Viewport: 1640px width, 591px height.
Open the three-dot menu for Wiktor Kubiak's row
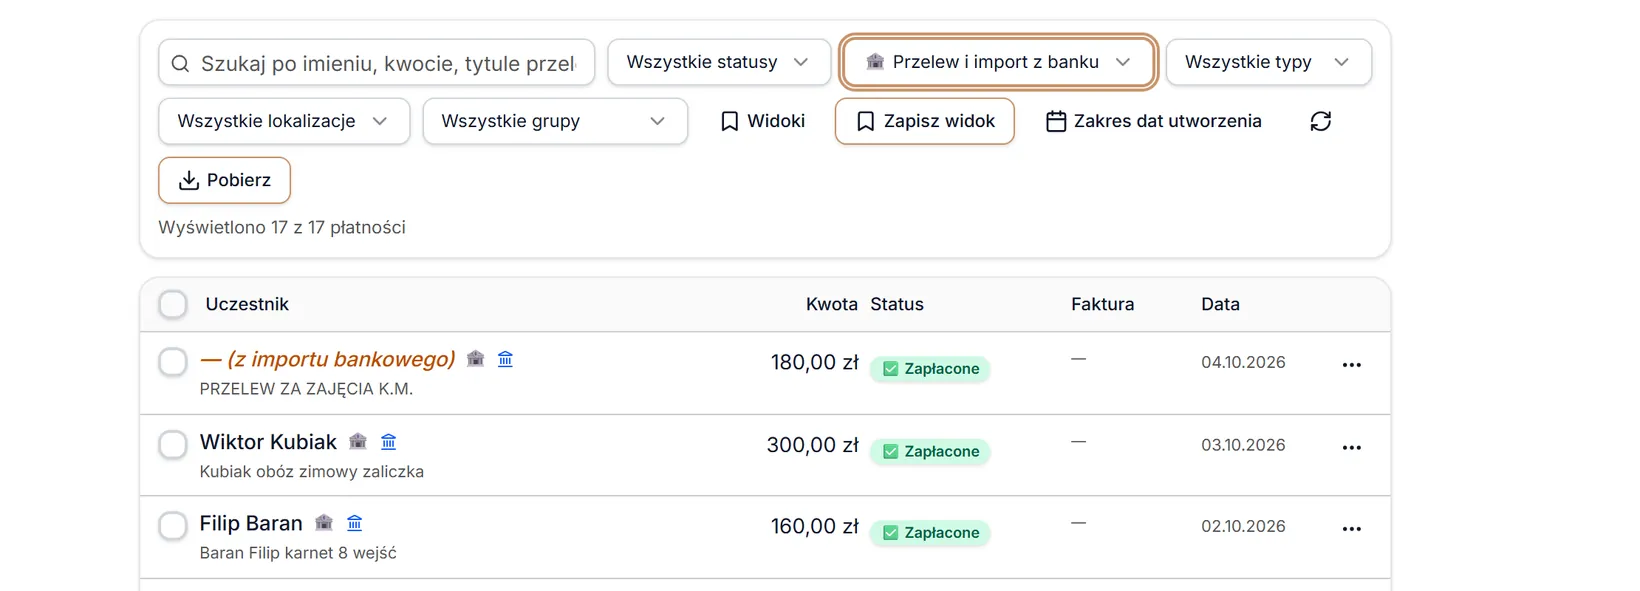click(1352, 447)
